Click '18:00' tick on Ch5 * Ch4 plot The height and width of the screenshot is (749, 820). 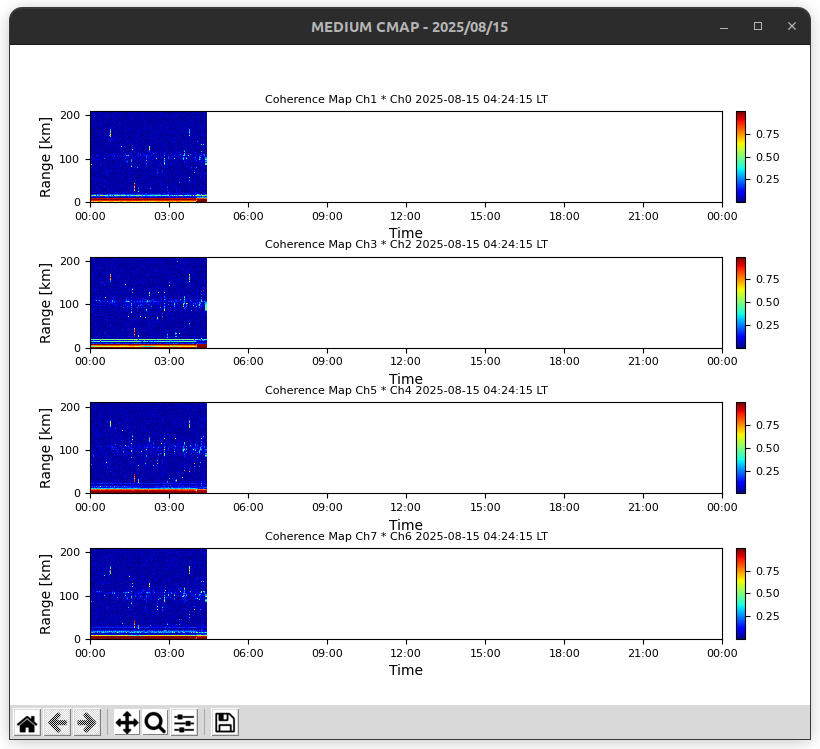[564, 507]
